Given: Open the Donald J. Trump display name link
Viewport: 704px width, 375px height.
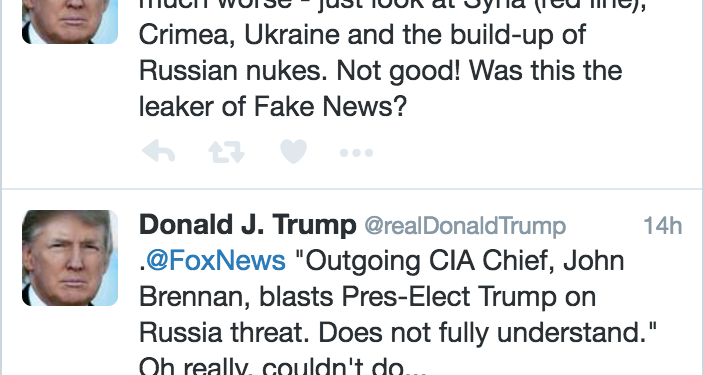Looking at the screenshot, I should point(247,225).
